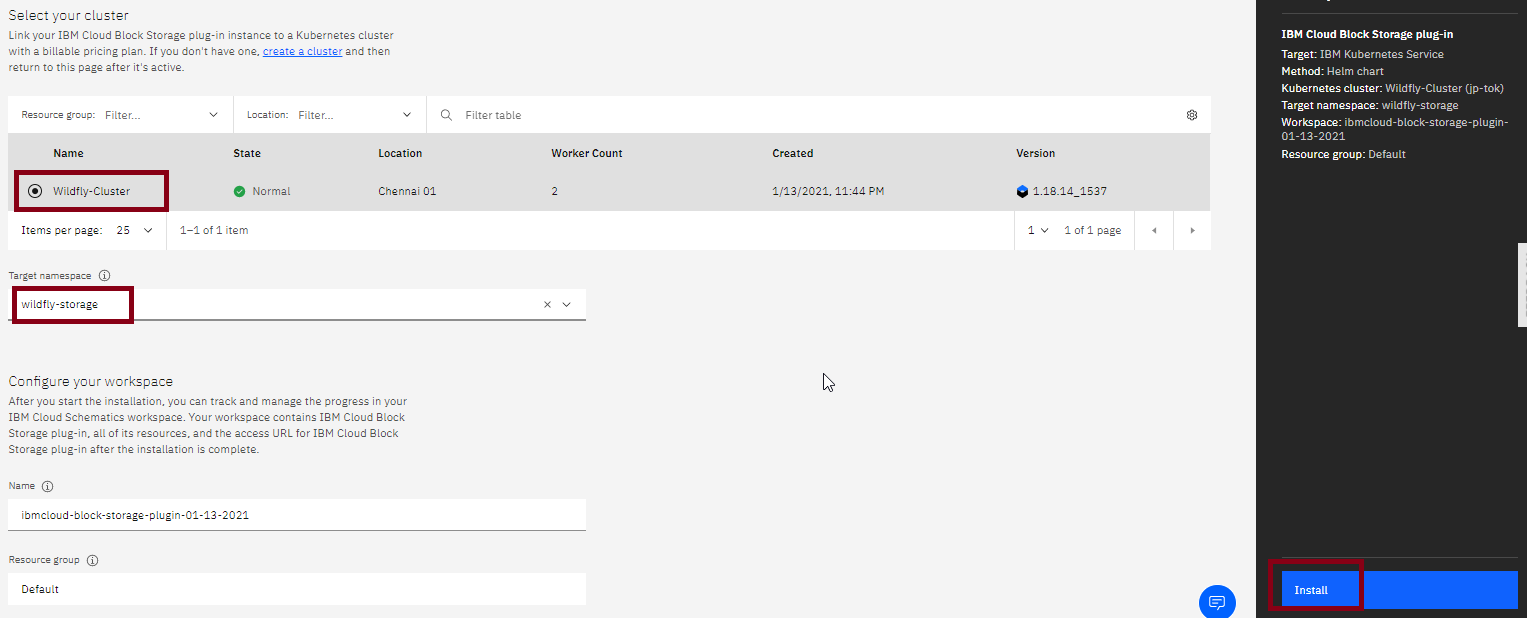Image resolution: width=1527 pixels, height=618 pixels.
Task: Go to the next table page
Action: coord(1192,230)
